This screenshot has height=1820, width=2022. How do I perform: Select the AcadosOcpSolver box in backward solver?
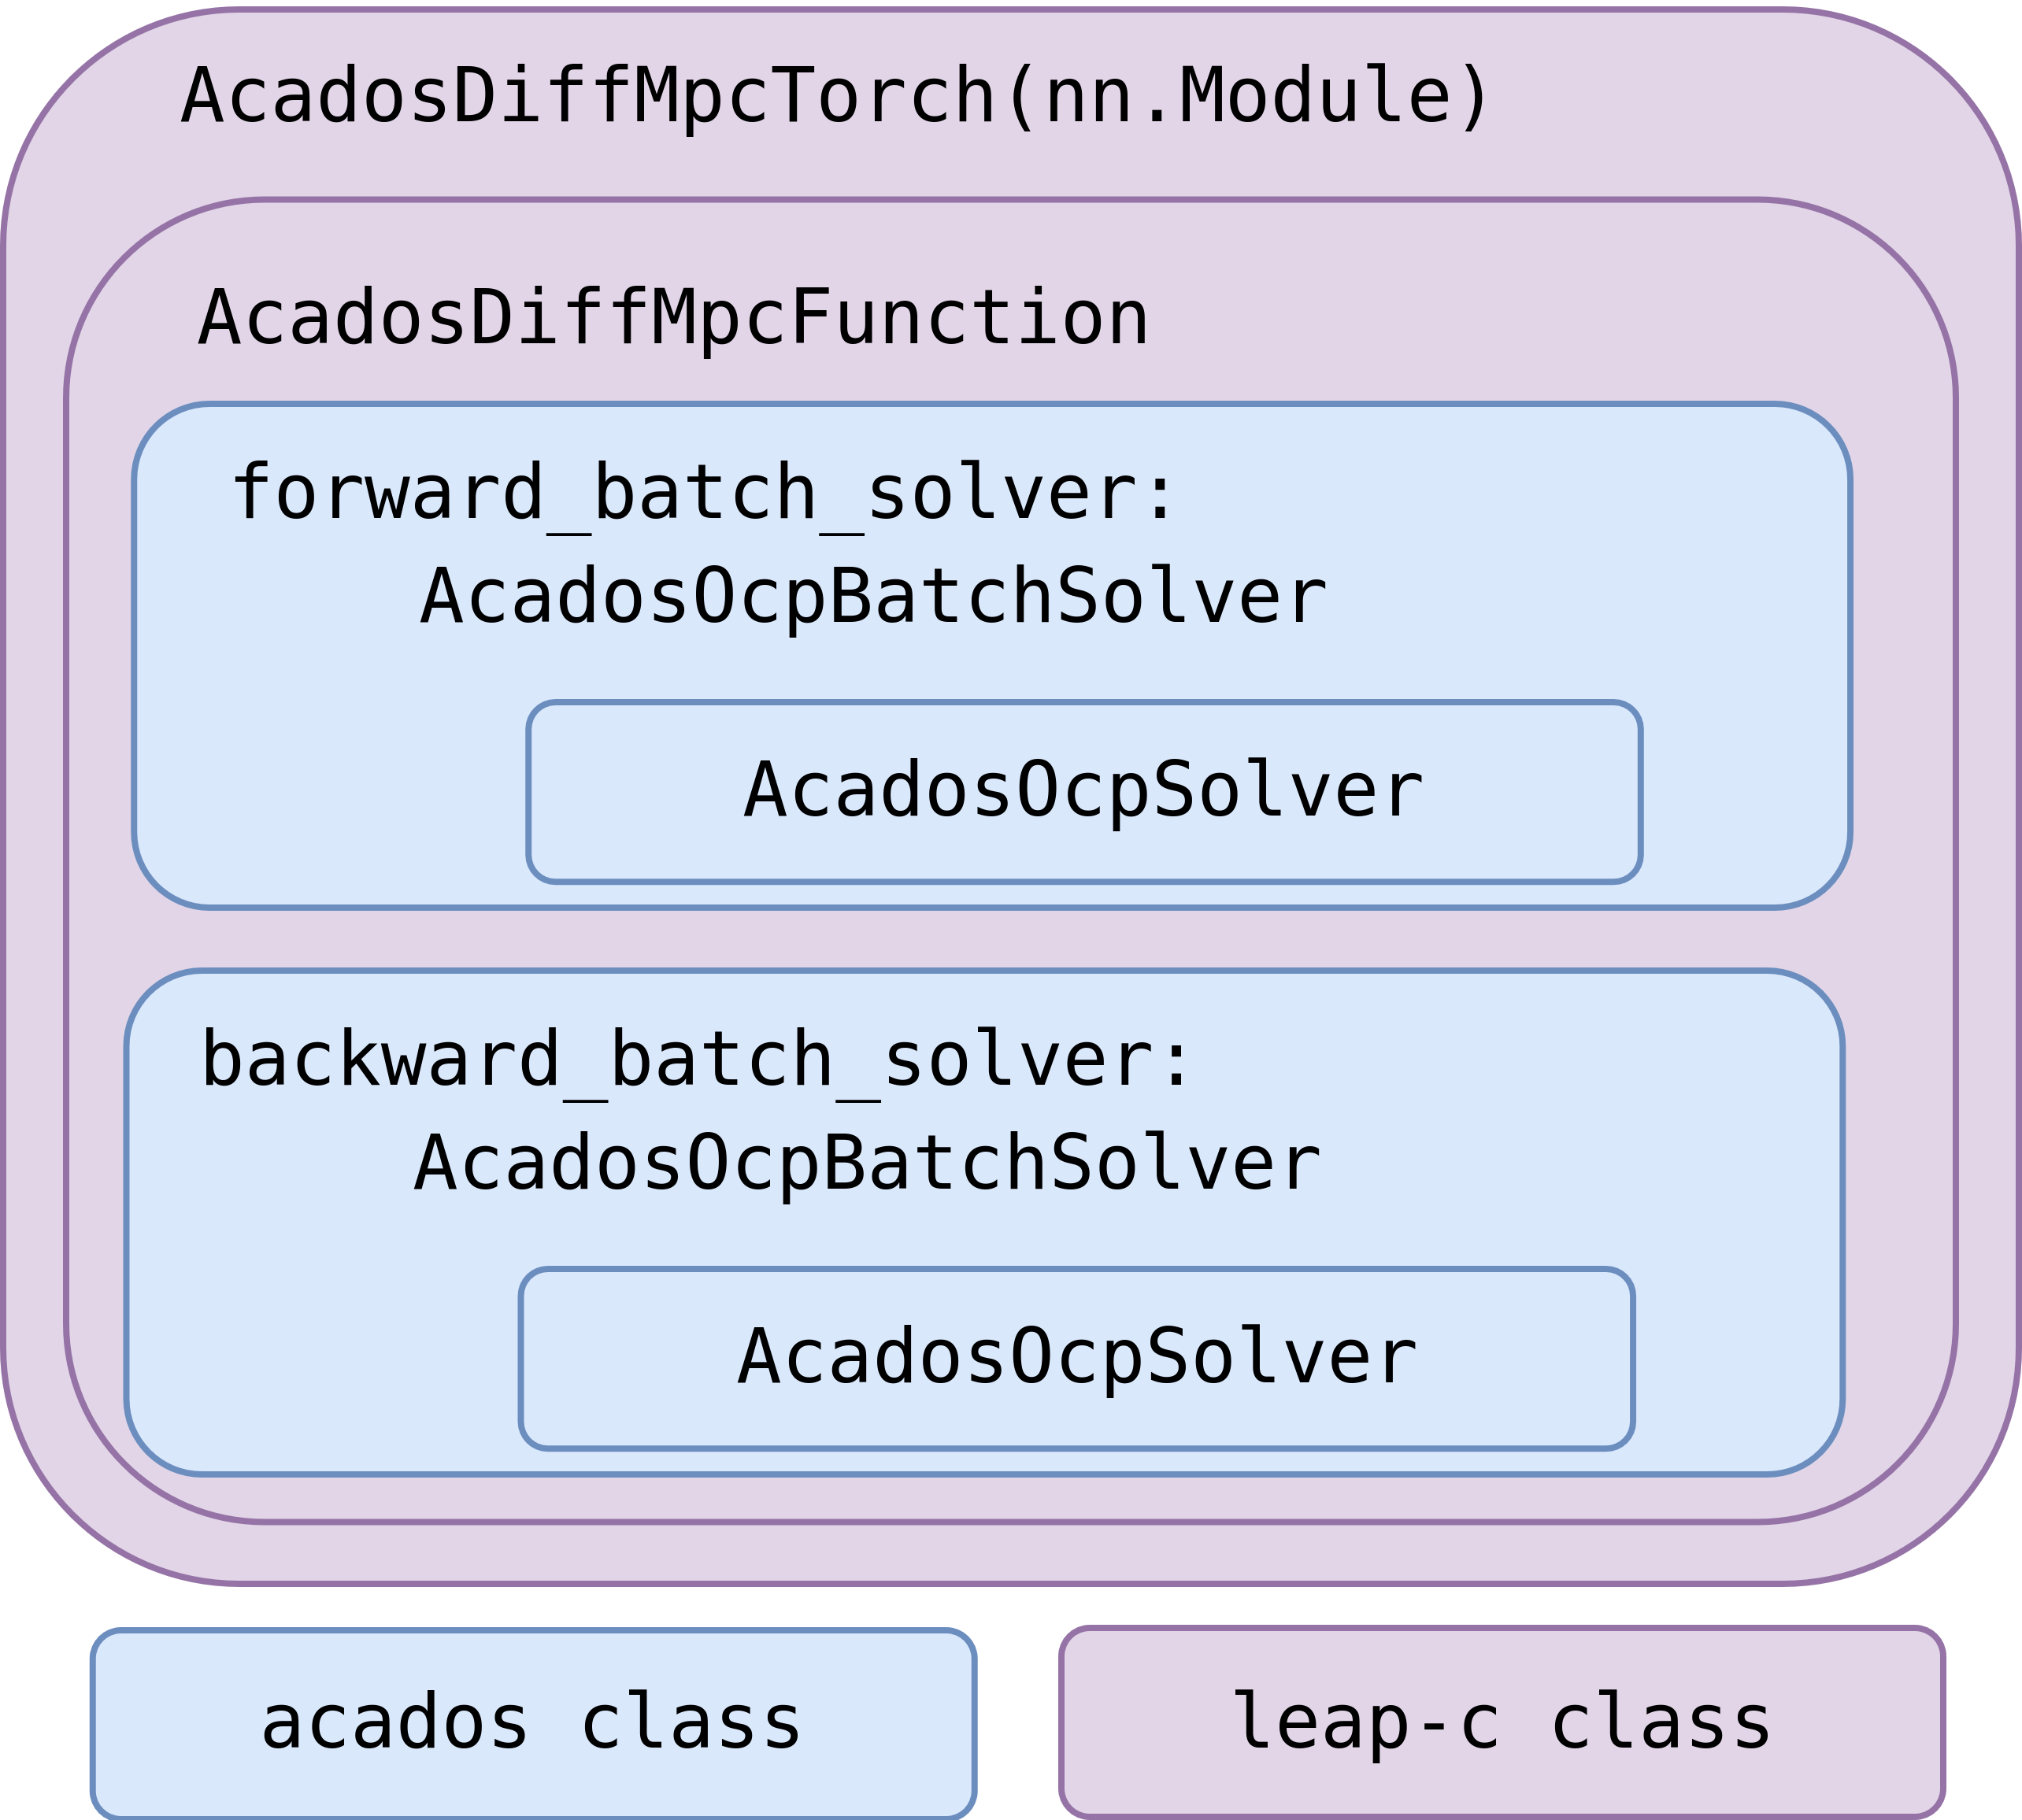[x=1076, y=1357]
